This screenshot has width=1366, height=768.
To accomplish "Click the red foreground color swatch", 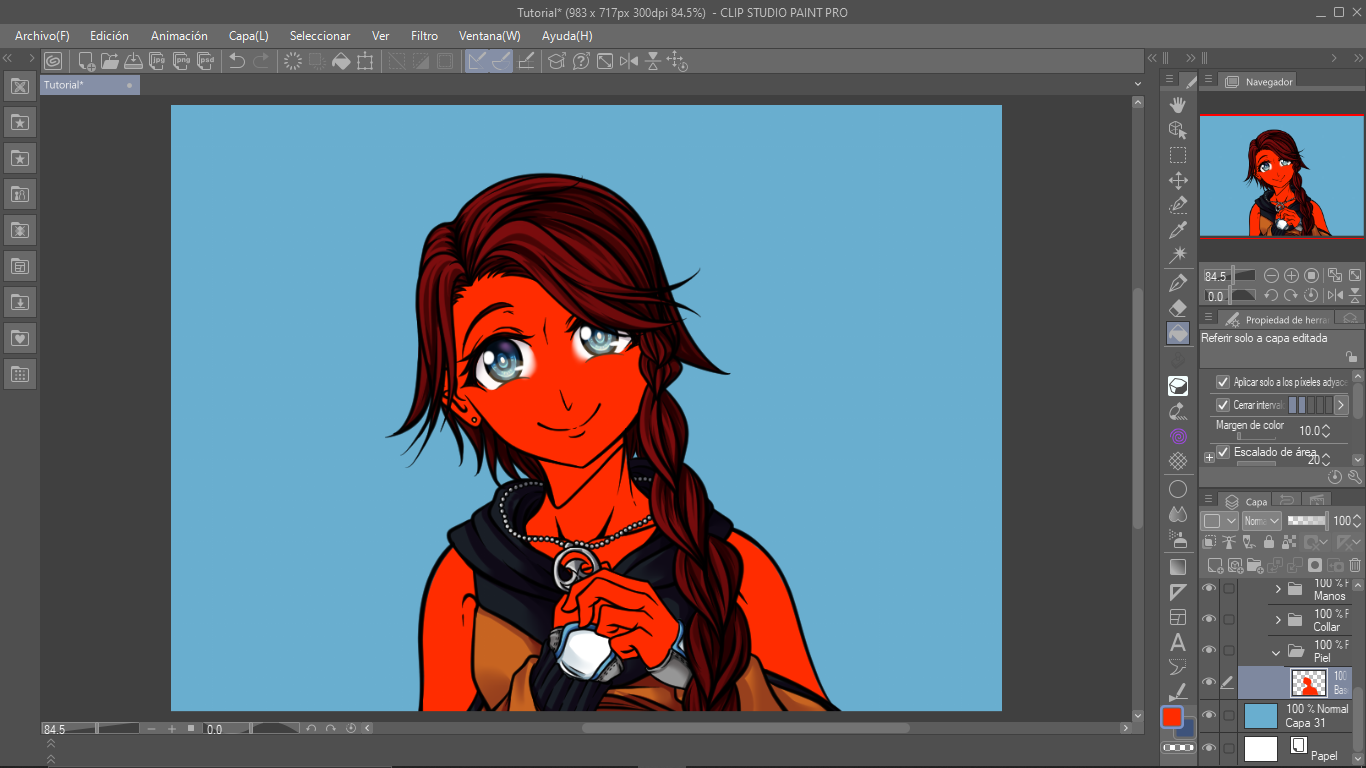I will [x=1172, y=717].
